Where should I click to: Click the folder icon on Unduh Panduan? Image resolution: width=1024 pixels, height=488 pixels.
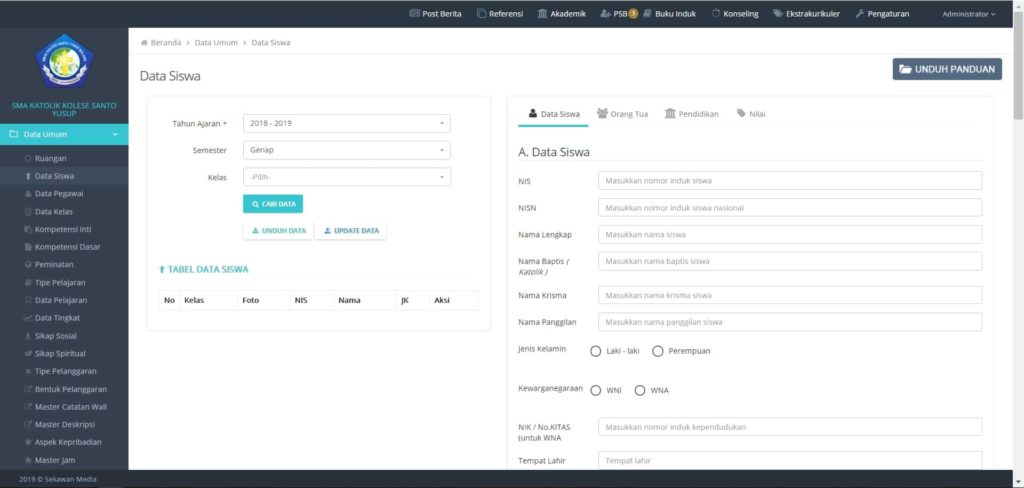pyautogui.click(x=905, y=69)
